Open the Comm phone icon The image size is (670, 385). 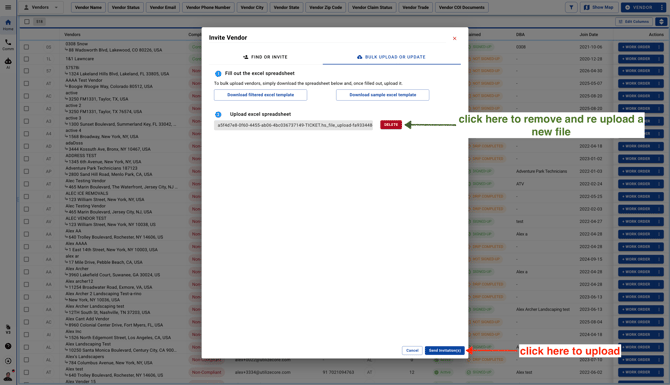[x=8, y=44]
